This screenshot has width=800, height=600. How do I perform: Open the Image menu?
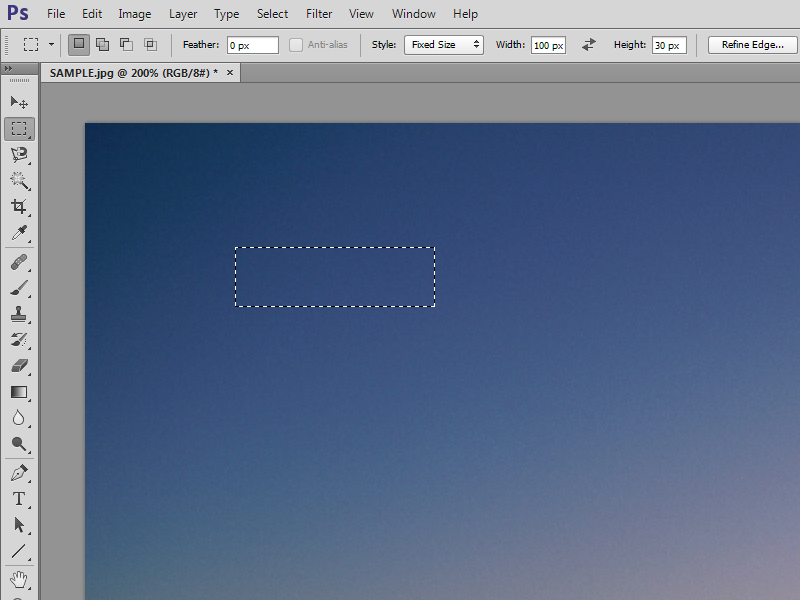tap(135, 14)
